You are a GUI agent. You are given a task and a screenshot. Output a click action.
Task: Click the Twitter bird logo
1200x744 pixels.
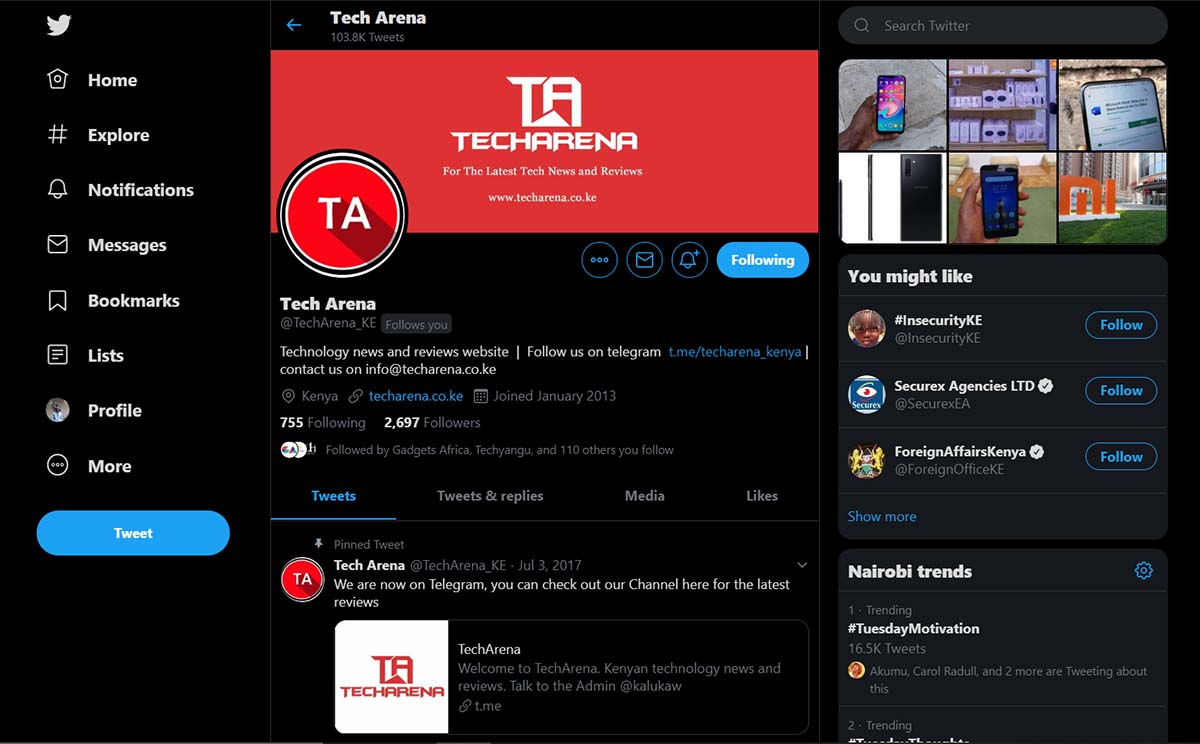coord(59,26)
